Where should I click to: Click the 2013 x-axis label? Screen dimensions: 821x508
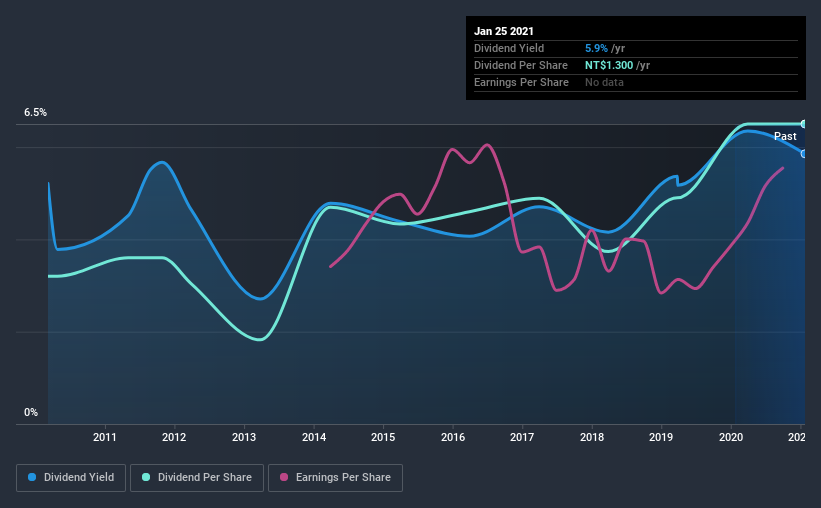tap(244, 437)
